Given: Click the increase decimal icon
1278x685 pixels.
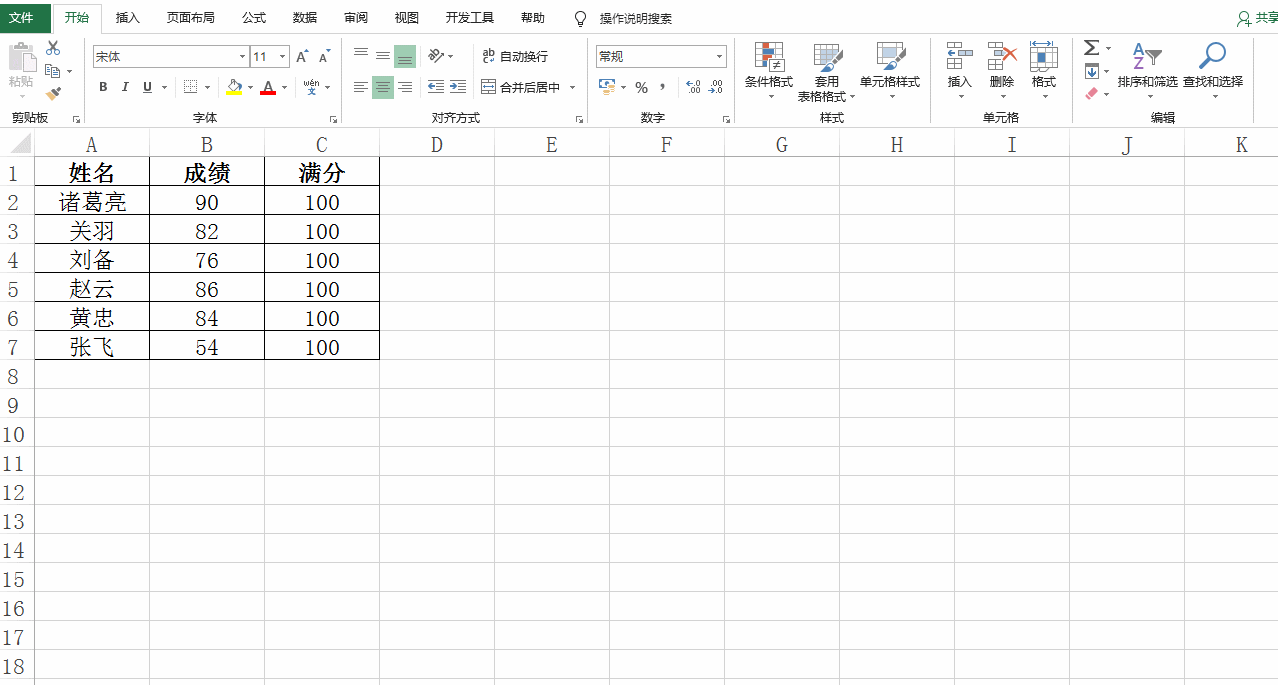Looking at the screenshot, I should coord(692,88).
